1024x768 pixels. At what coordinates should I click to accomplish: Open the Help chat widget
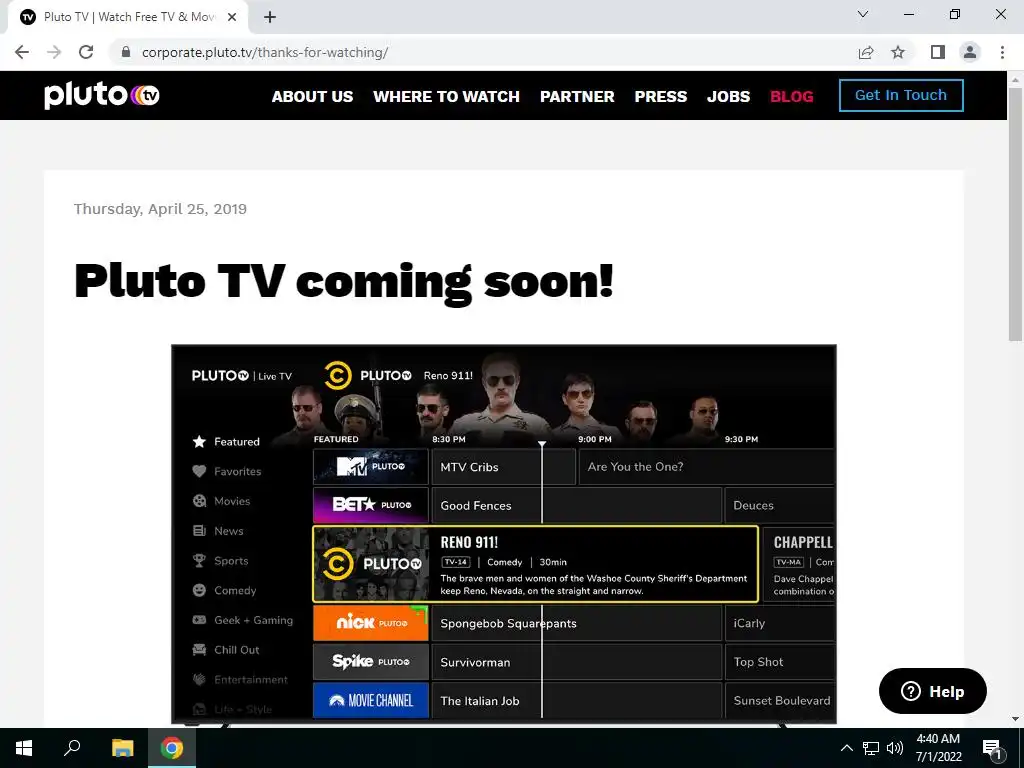click(933, 691)
